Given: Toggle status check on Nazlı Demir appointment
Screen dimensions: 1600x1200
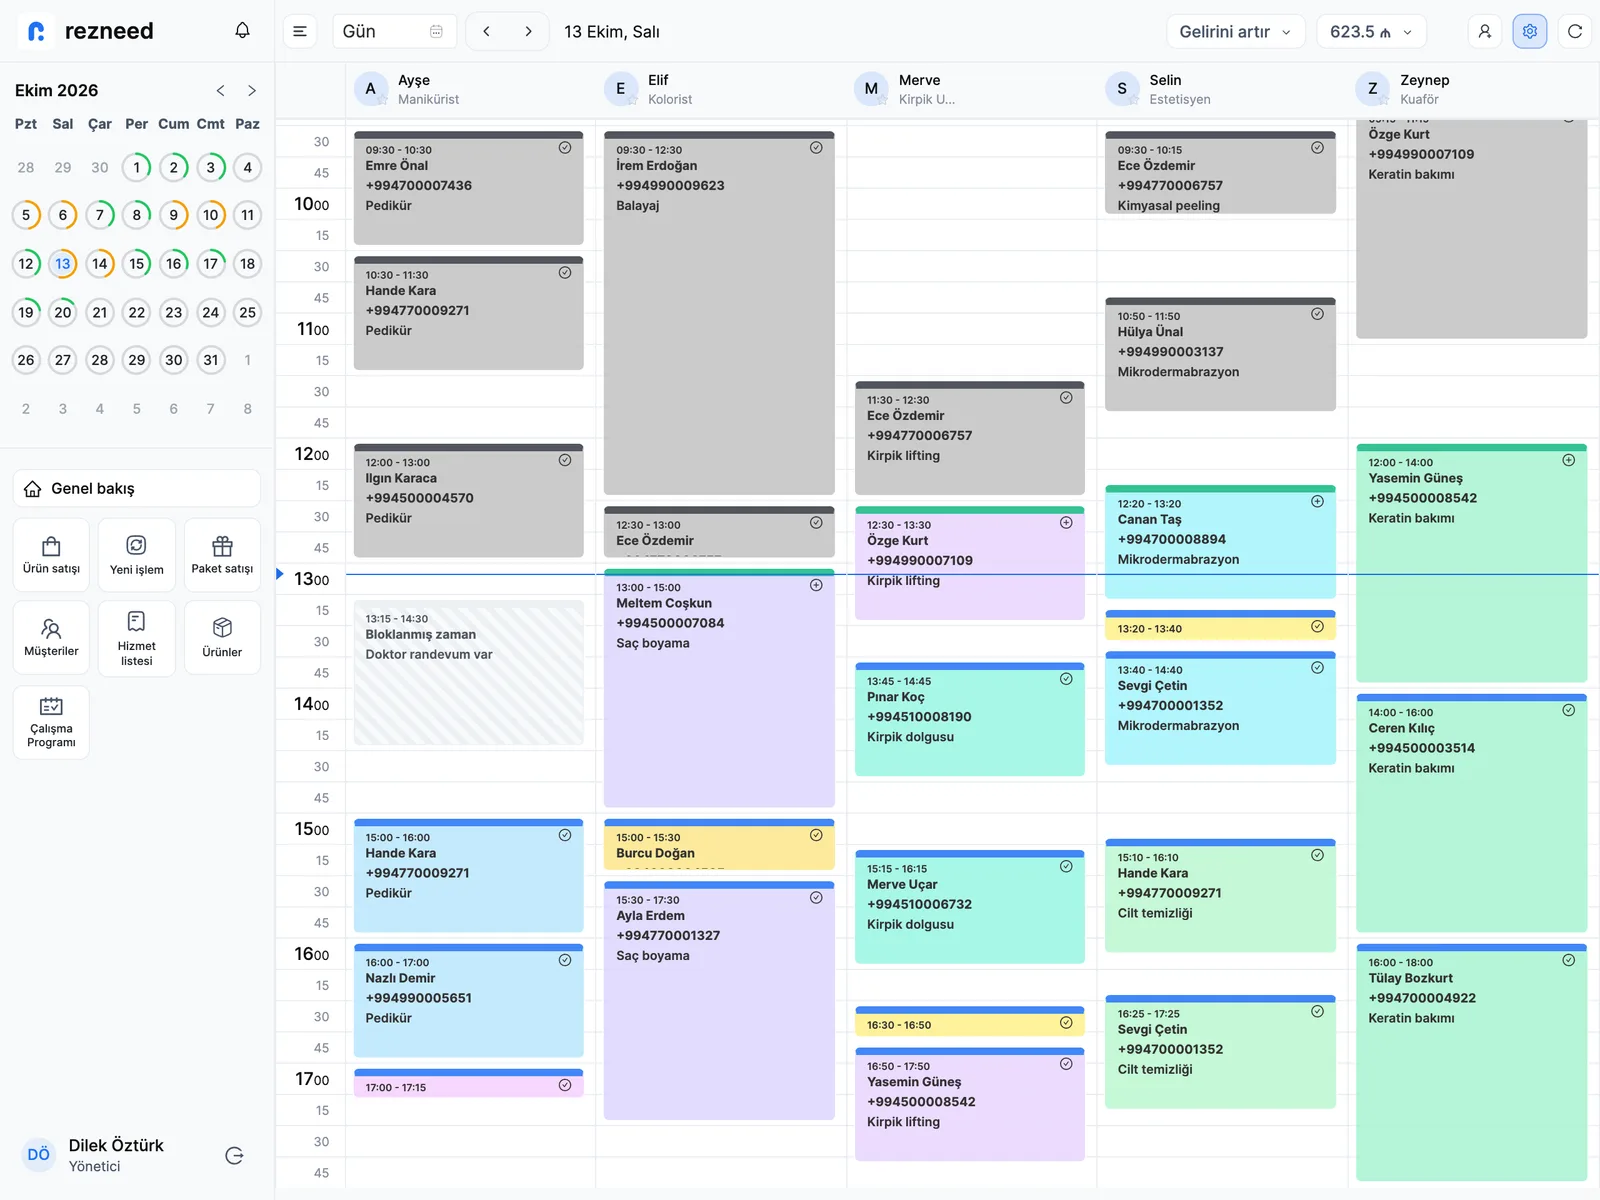Looking at the screenshot, I should click(x=565, y=960).
